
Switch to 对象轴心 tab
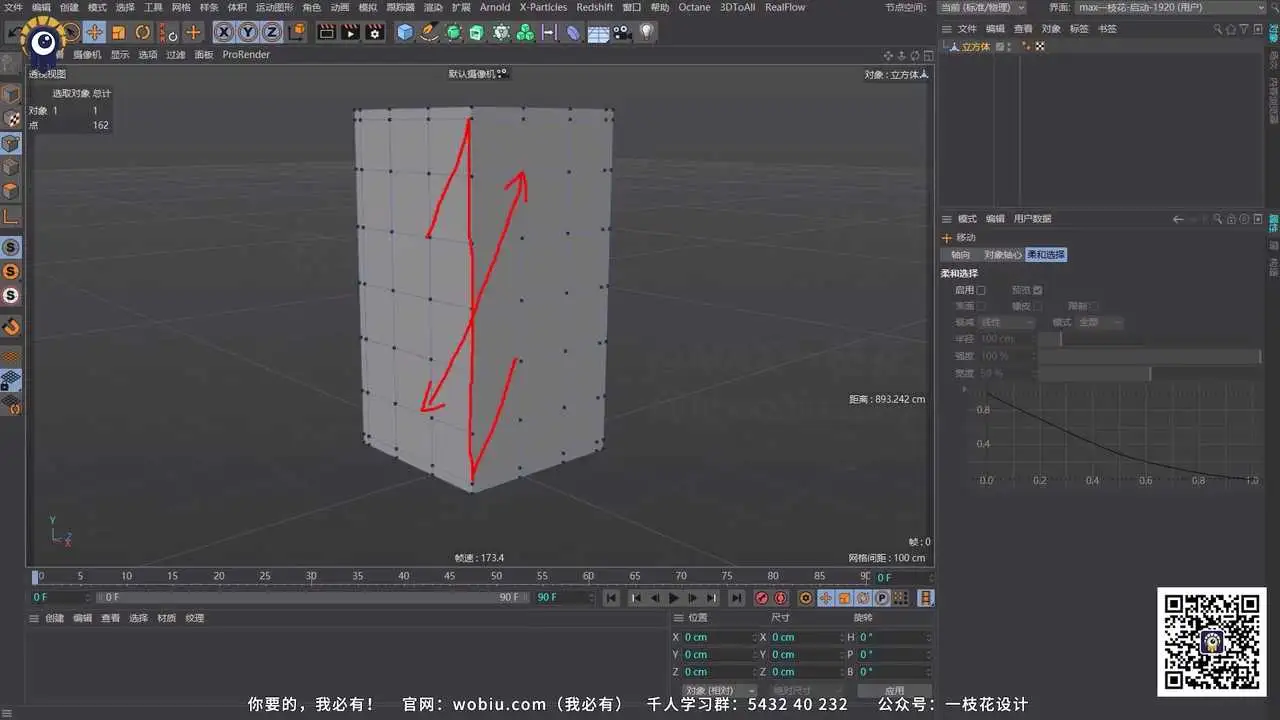click(1002, 255)
